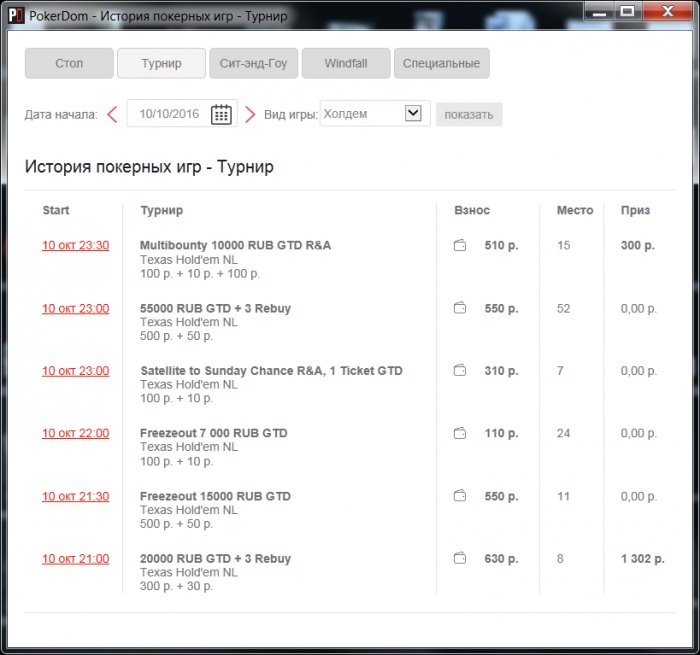Click the 510 р. buy-in value
700x655 pixels.
coord(501,245)
